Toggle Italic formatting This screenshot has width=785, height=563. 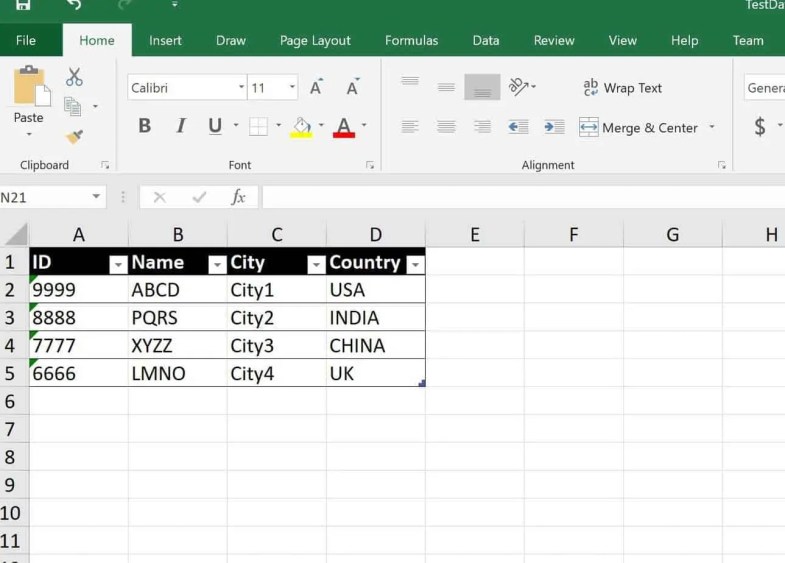pos(181,126)
